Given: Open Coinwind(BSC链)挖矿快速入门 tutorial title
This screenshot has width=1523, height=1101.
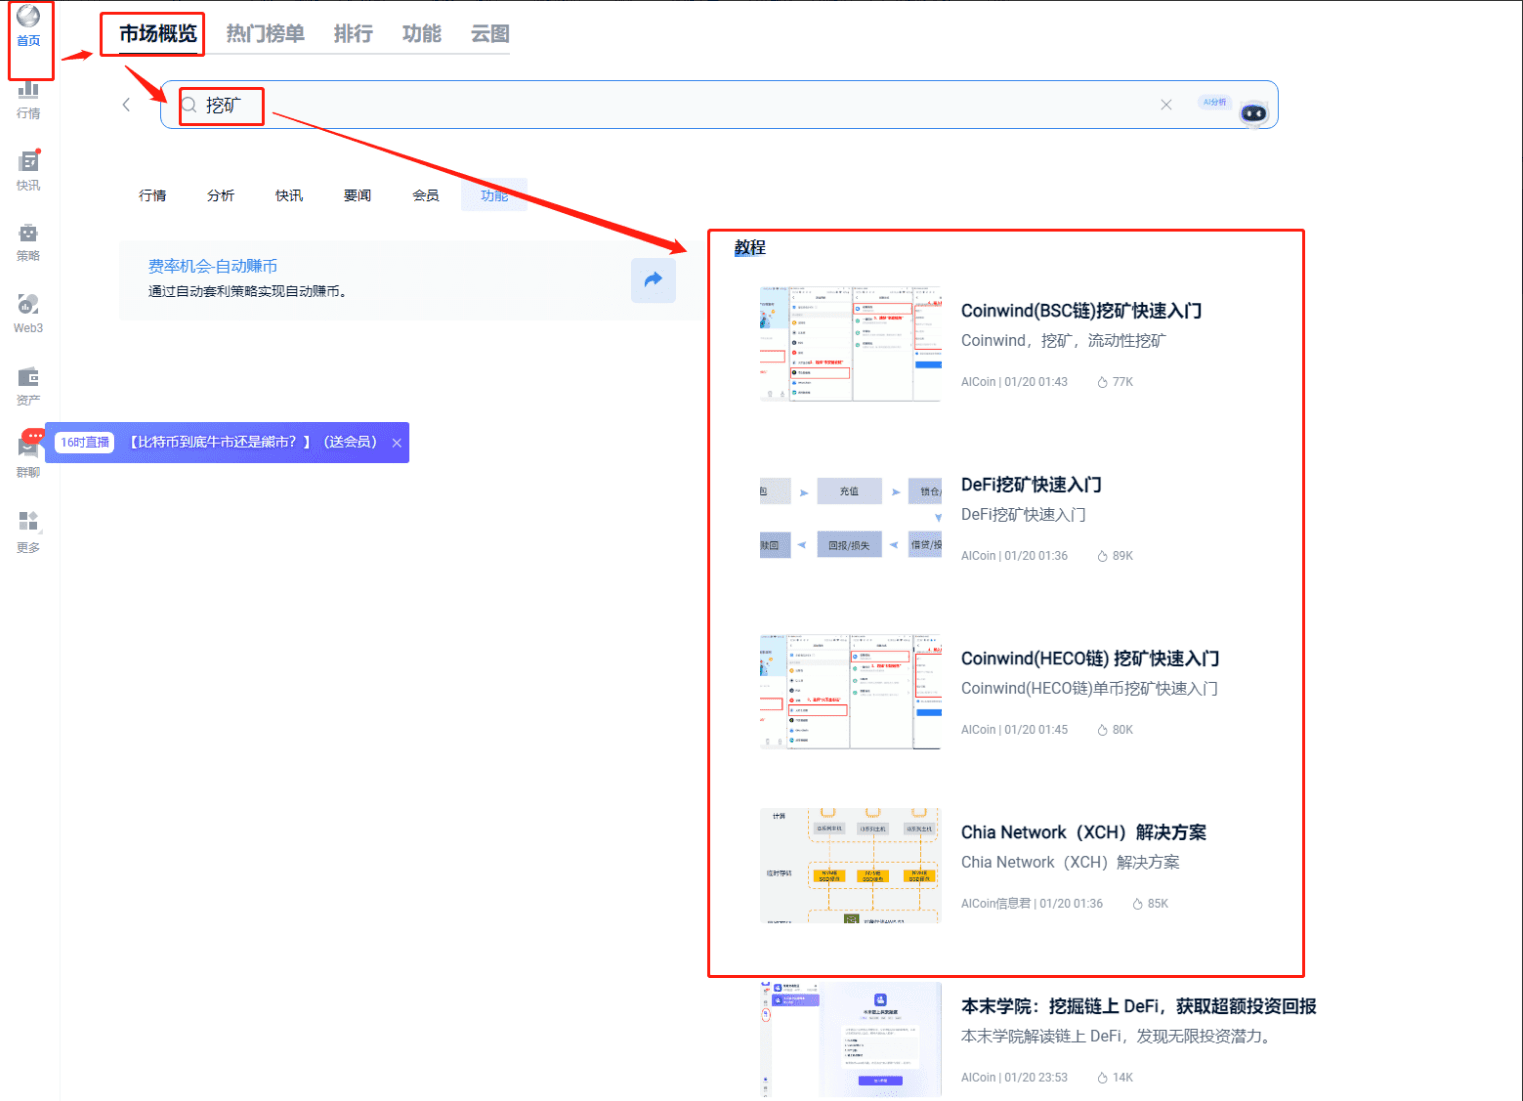Looking at the screenshot, I should click(1081, 311).
